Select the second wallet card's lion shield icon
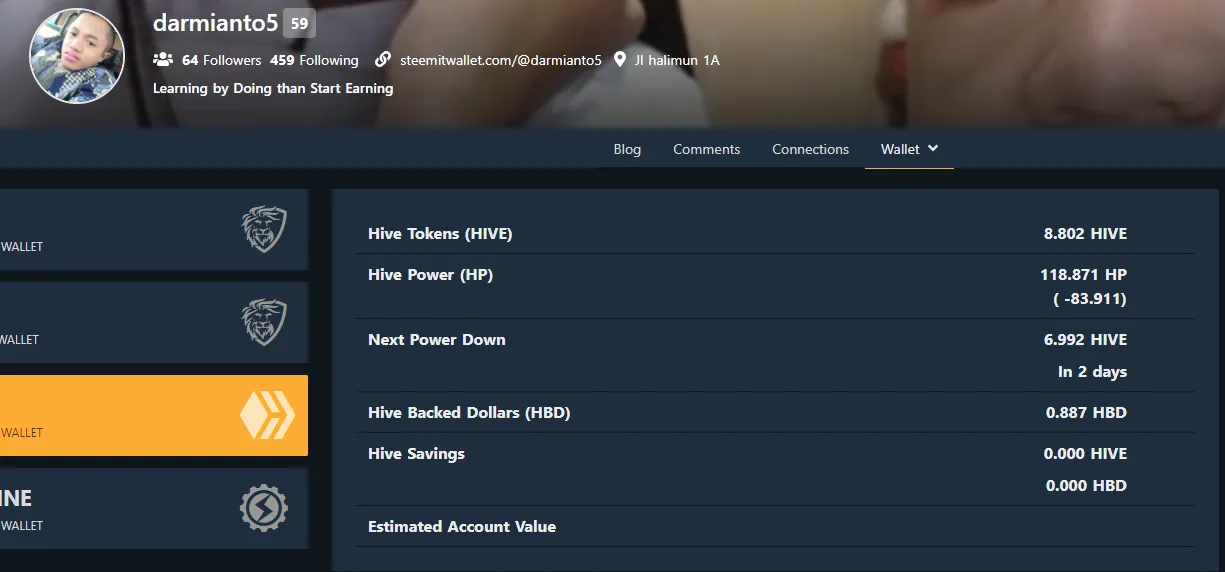 click(264, 322)
